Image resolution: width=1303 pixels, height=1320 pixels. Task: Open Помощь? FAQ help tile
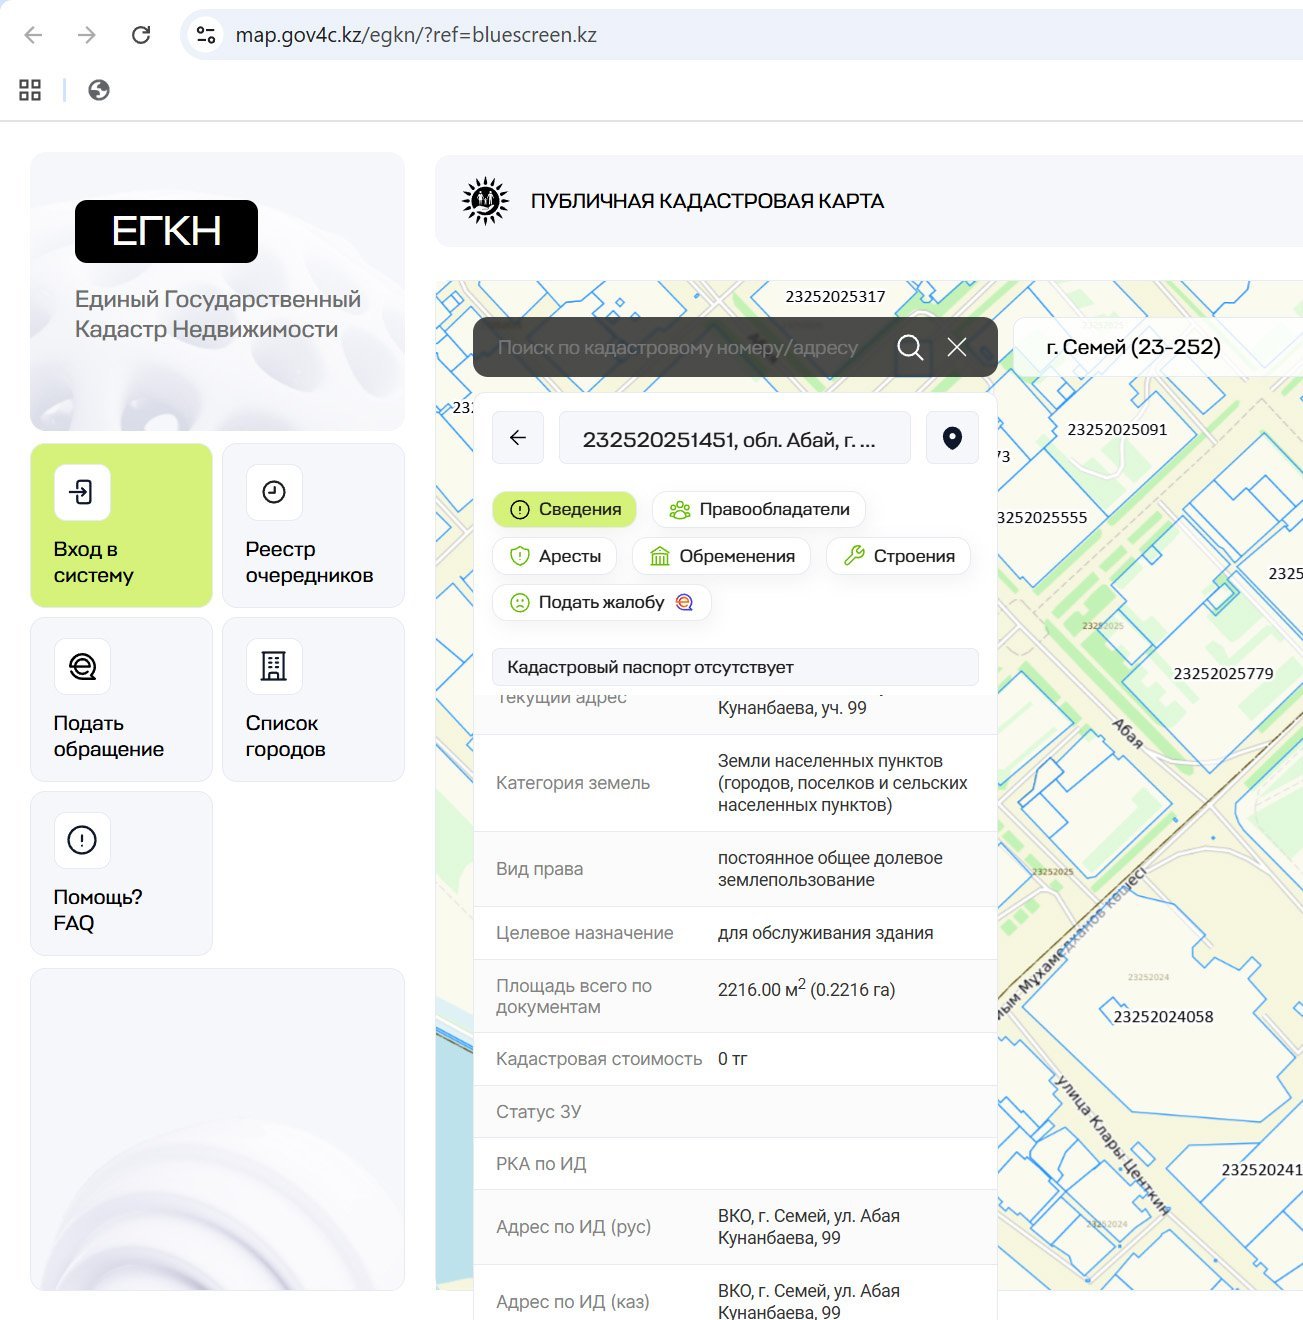click(x=121, y=873)
